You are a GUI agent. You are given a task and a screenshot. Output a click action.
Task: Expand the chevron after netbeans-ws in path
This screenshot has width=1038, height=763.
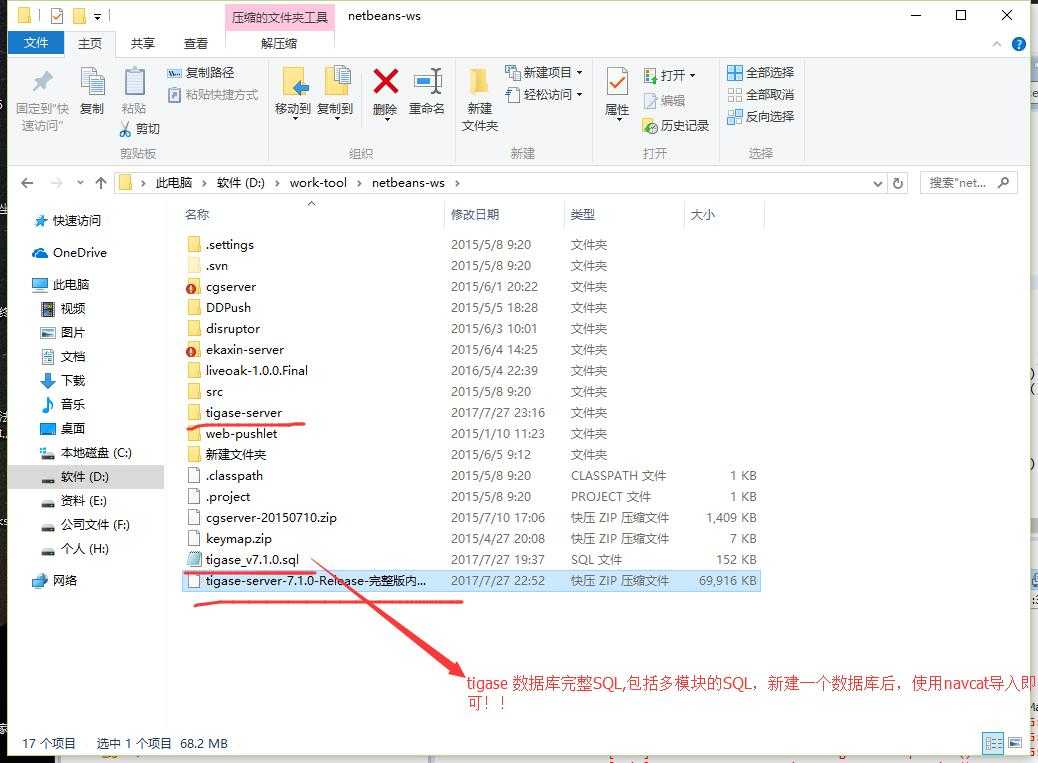(x=457, y=183)
